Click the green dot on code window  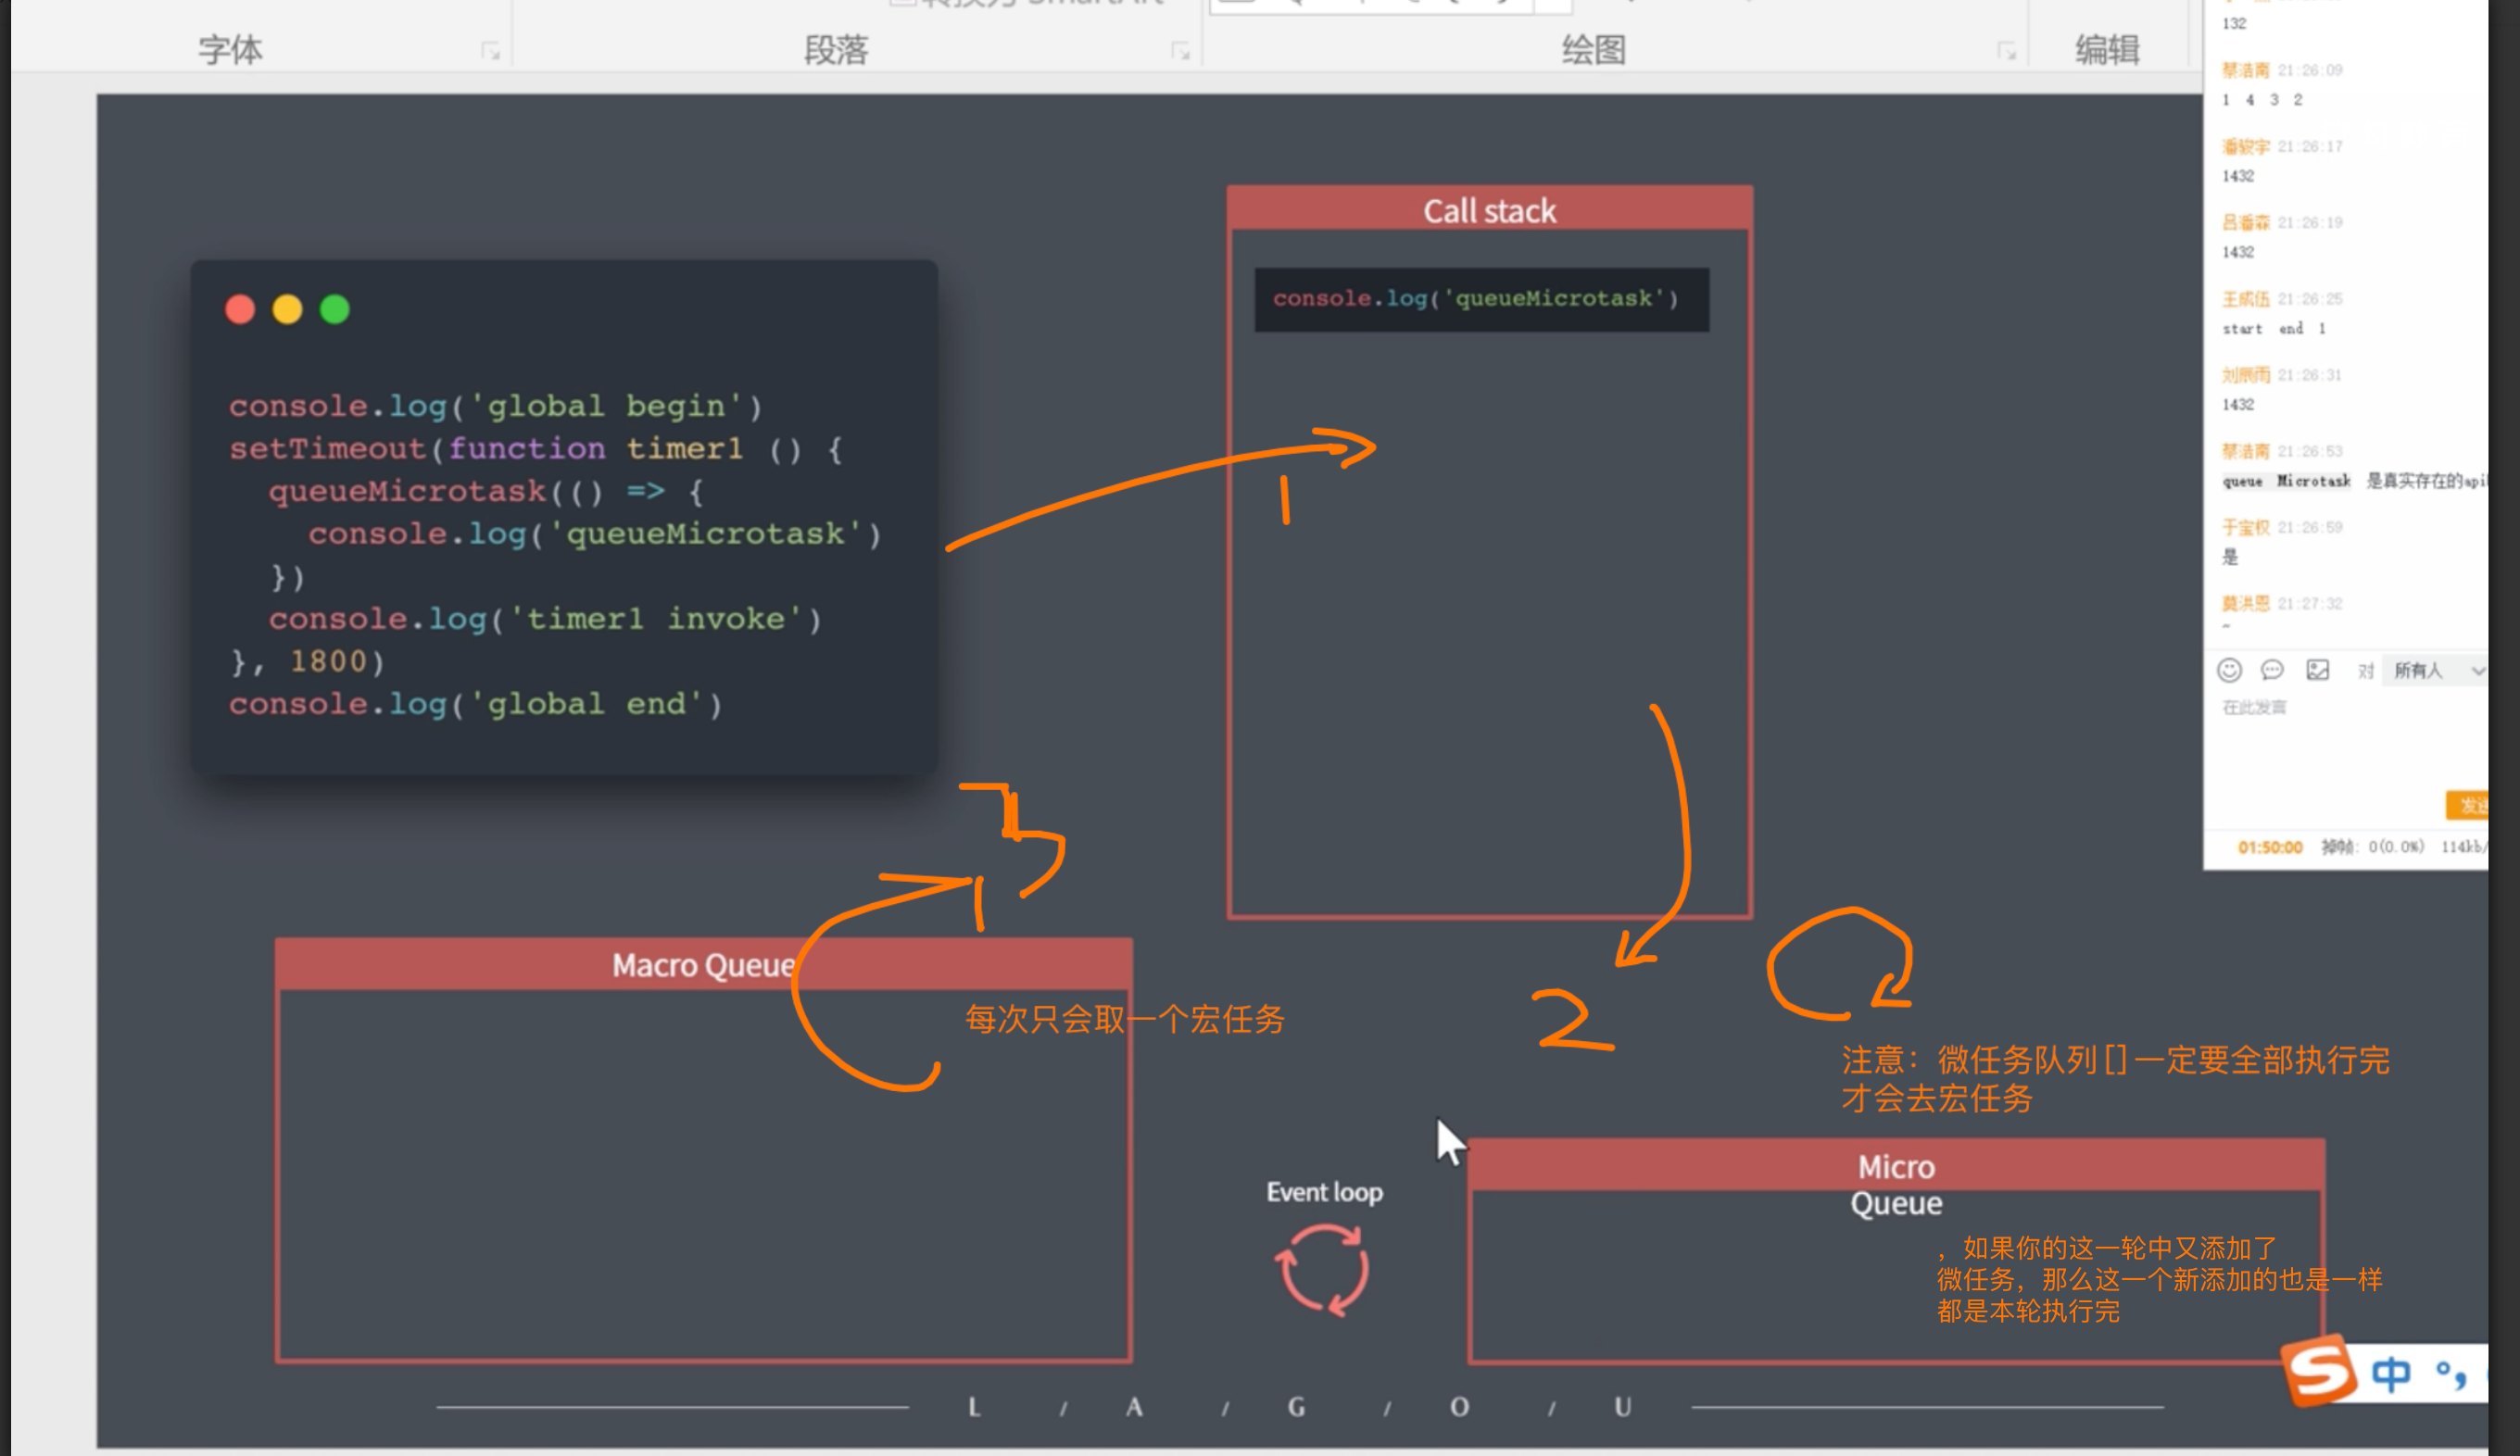334,310
